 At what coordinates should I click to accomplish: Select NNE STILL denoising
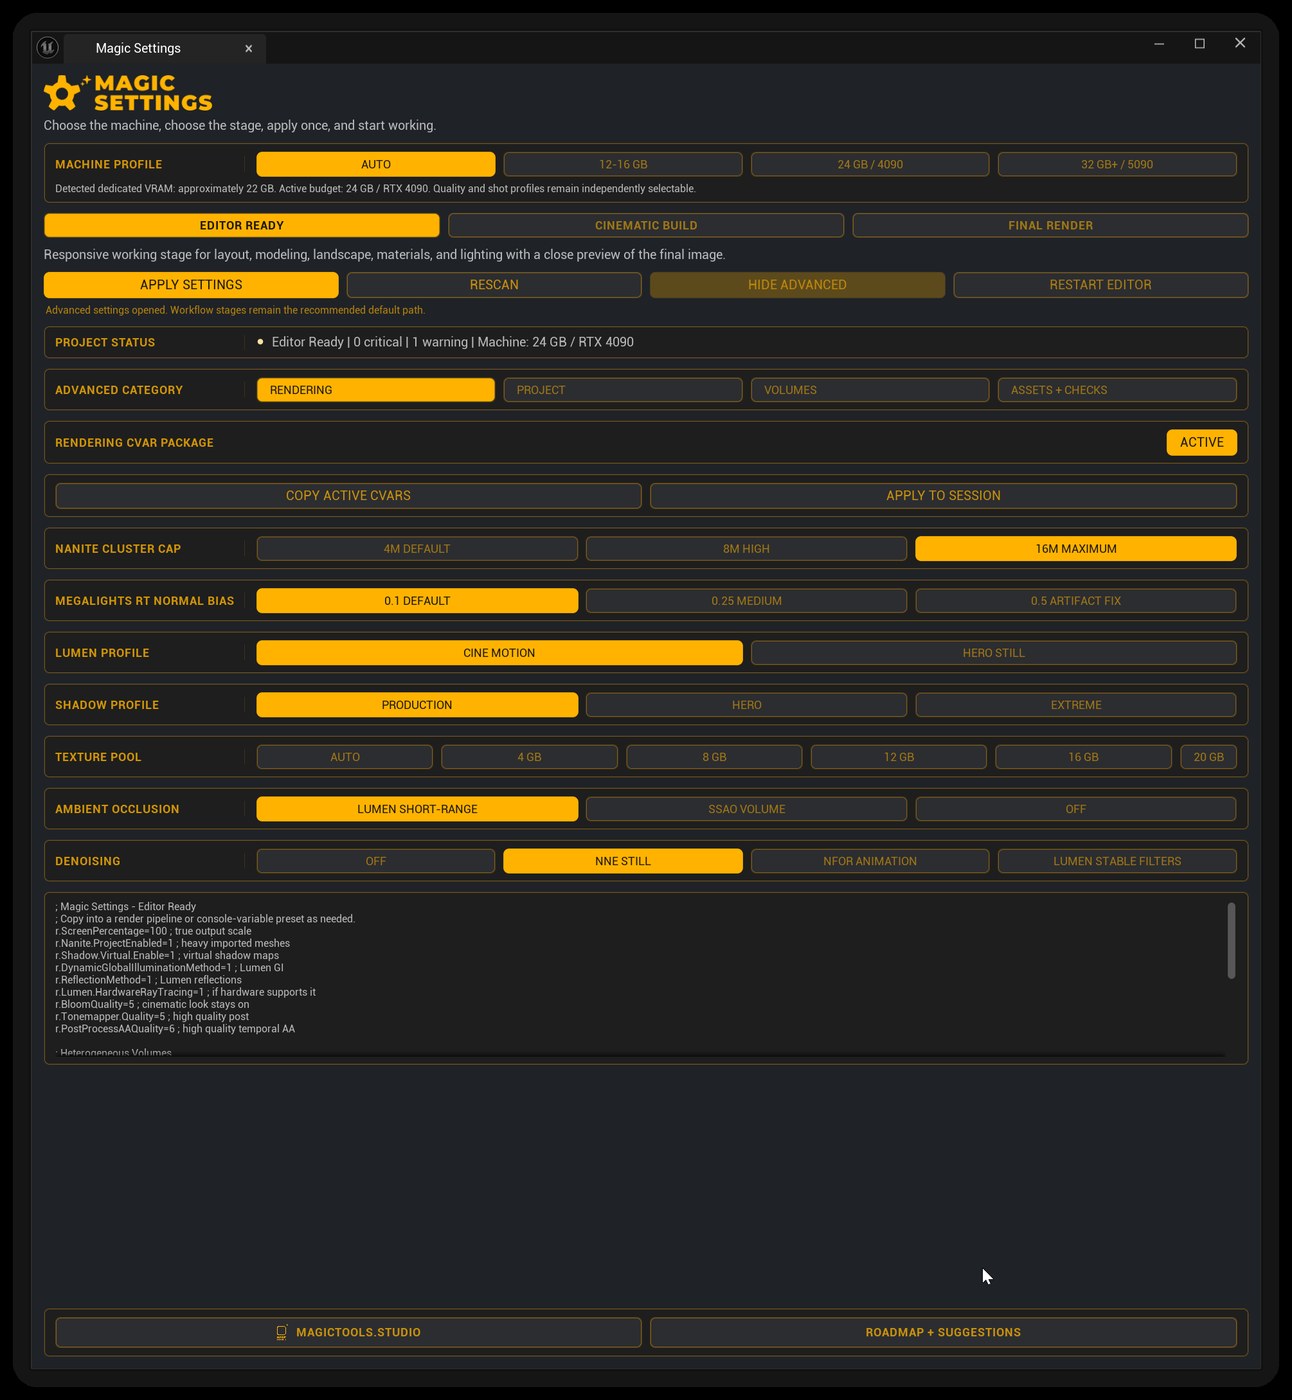click(623, 861)
